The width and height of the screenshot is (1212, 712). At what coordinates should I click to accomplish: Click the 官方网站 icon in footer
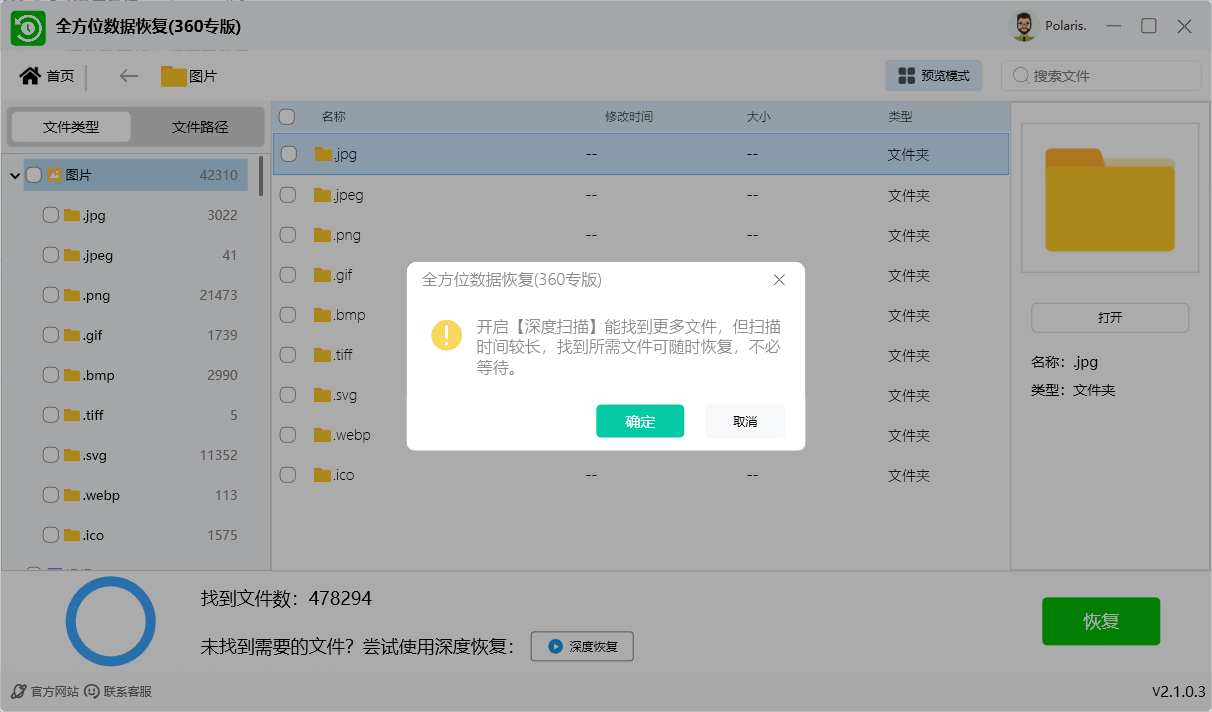(18, 691)
